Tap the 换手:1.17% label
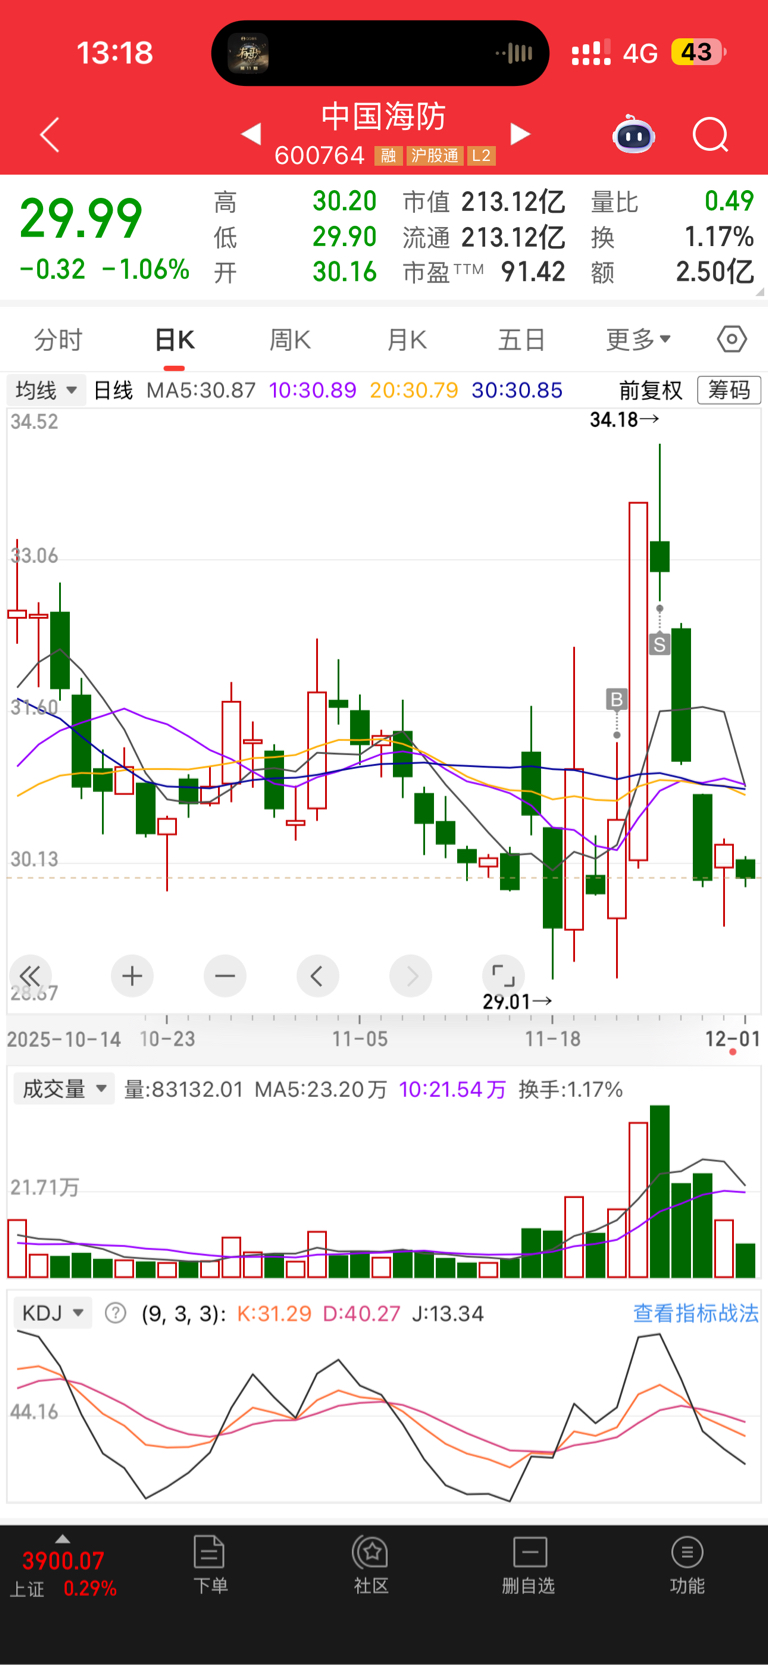Screen dimensions: 768x1665 point(571,1089)
